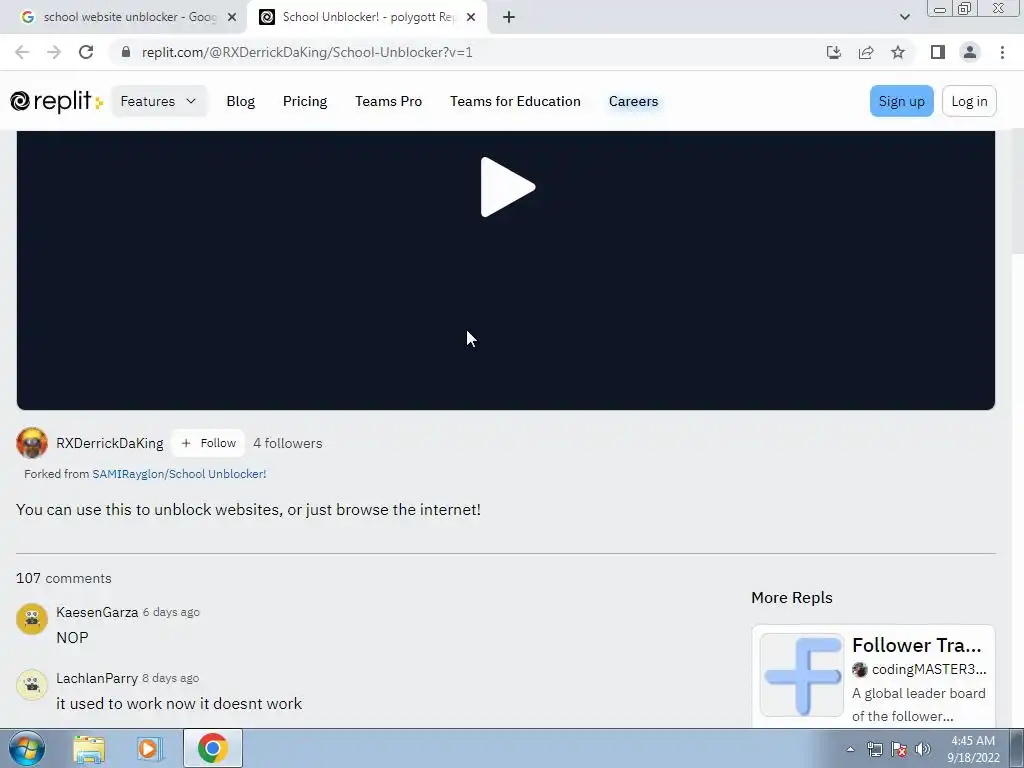Click the Chrome taskbar icon
This screenshot has width=1024, height=768.
(212, 748)
